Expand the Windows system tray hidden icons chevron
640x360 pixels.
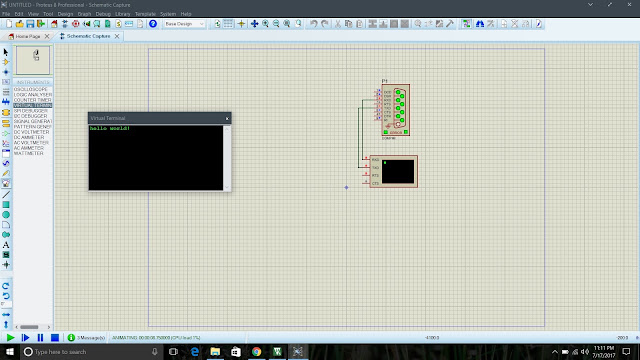click(555, 352)
